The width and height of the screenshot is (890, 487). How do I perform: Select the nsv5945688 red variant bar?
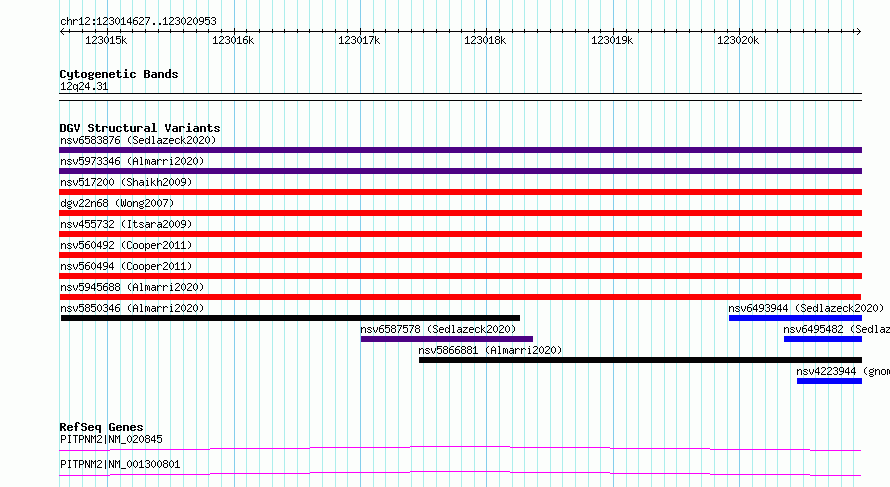click(x=460, y=297)
